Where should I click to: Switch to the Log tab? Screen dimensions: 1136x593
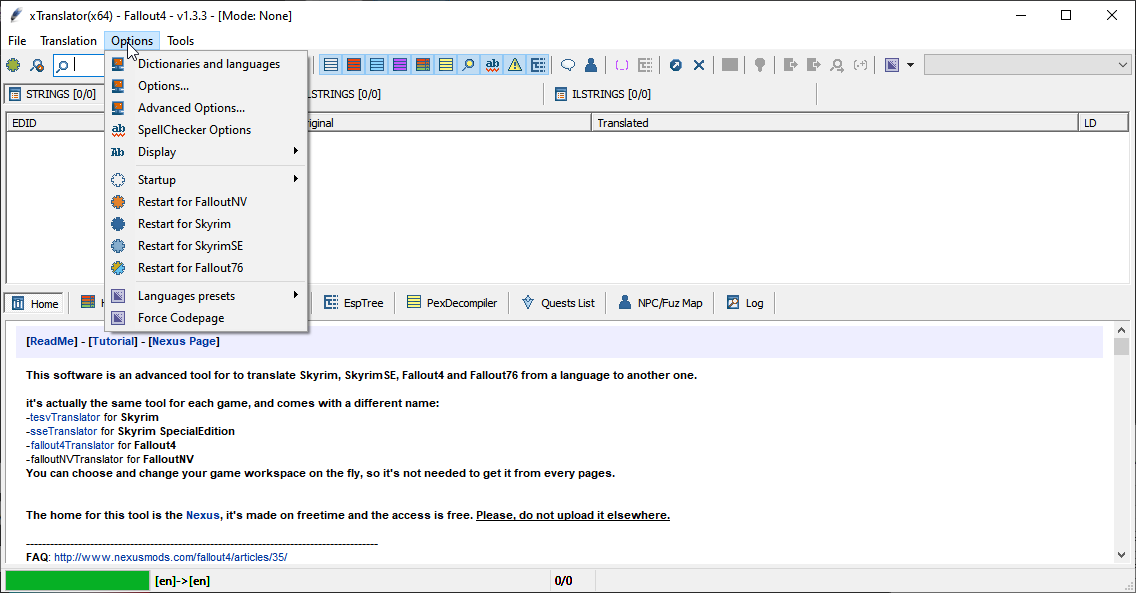click(x=745, y=303)
